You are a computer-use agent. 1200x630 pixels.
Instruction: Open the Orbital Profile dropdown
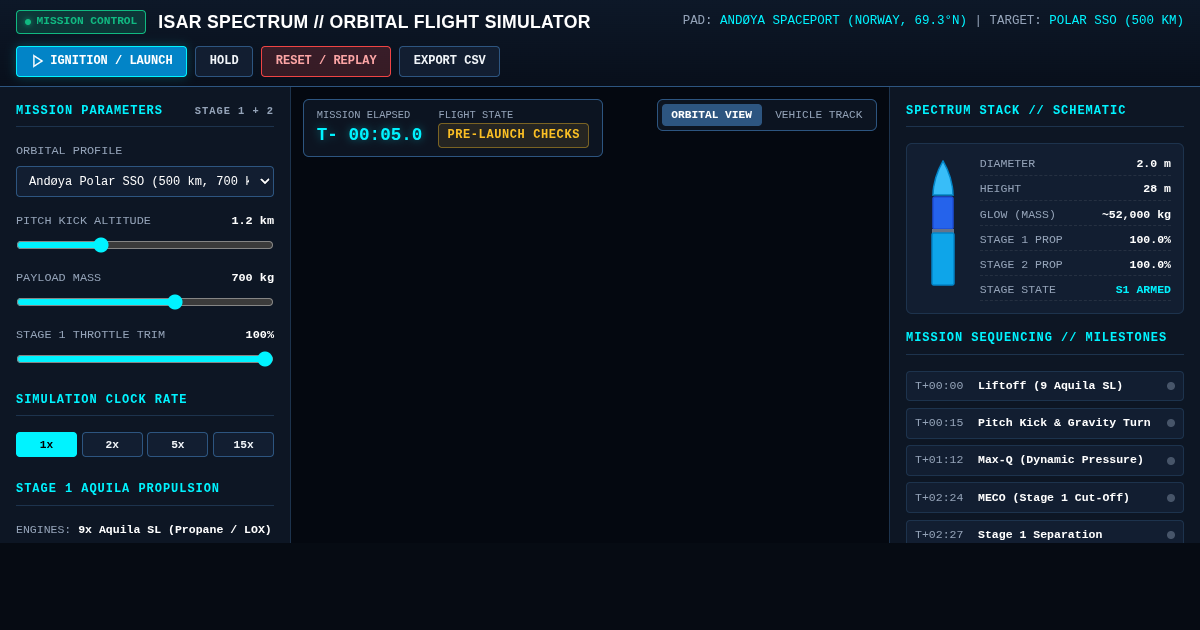145,181
